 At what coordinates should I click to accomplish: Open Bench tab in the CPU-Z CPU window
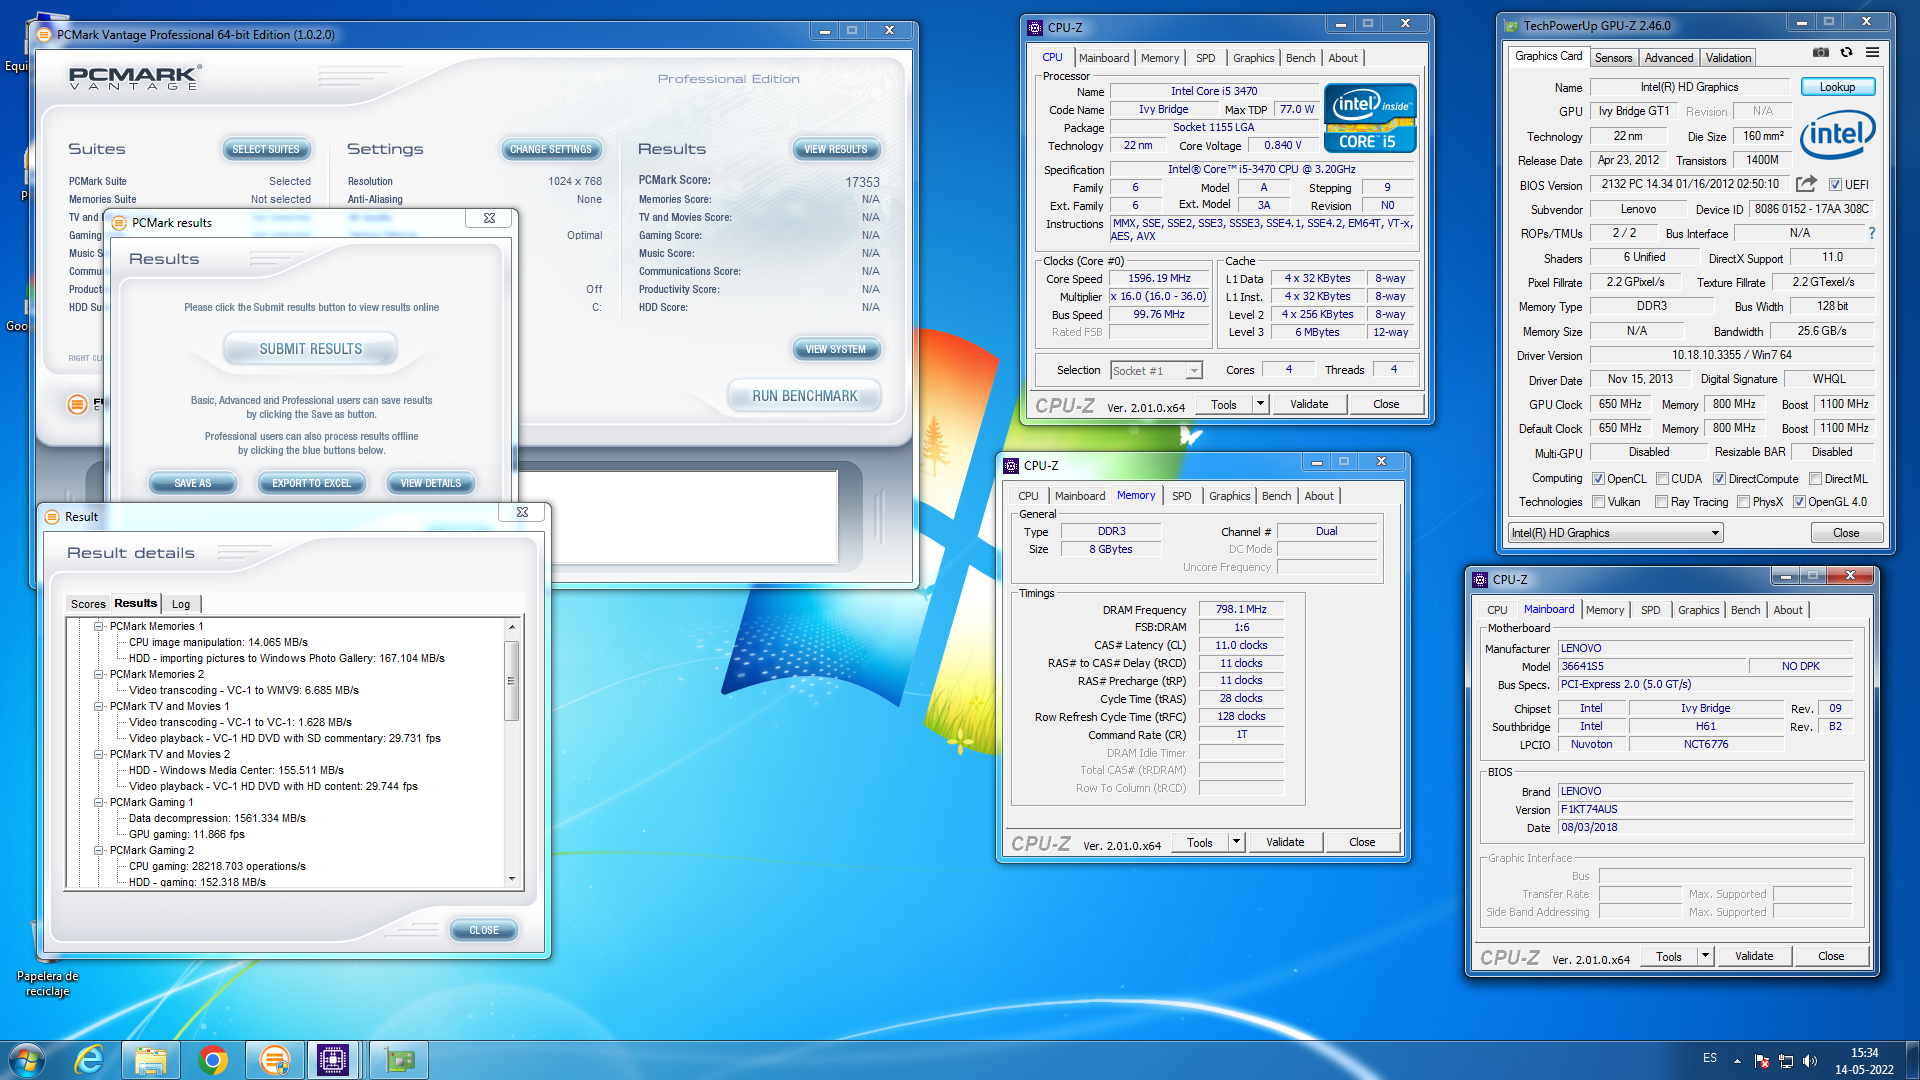click(x=1300, y=58)
